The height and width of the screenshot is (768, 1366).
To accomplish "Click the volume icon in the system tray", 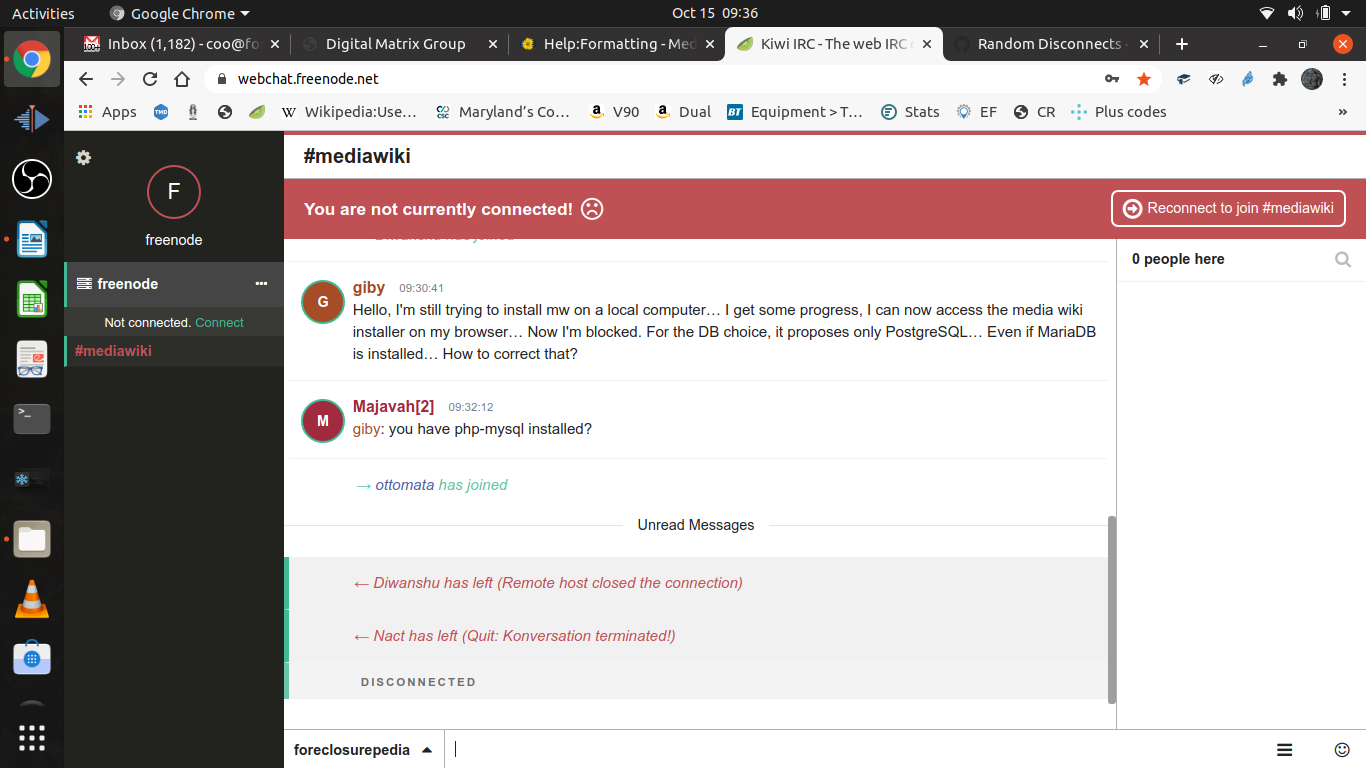I will [1295, 13].
